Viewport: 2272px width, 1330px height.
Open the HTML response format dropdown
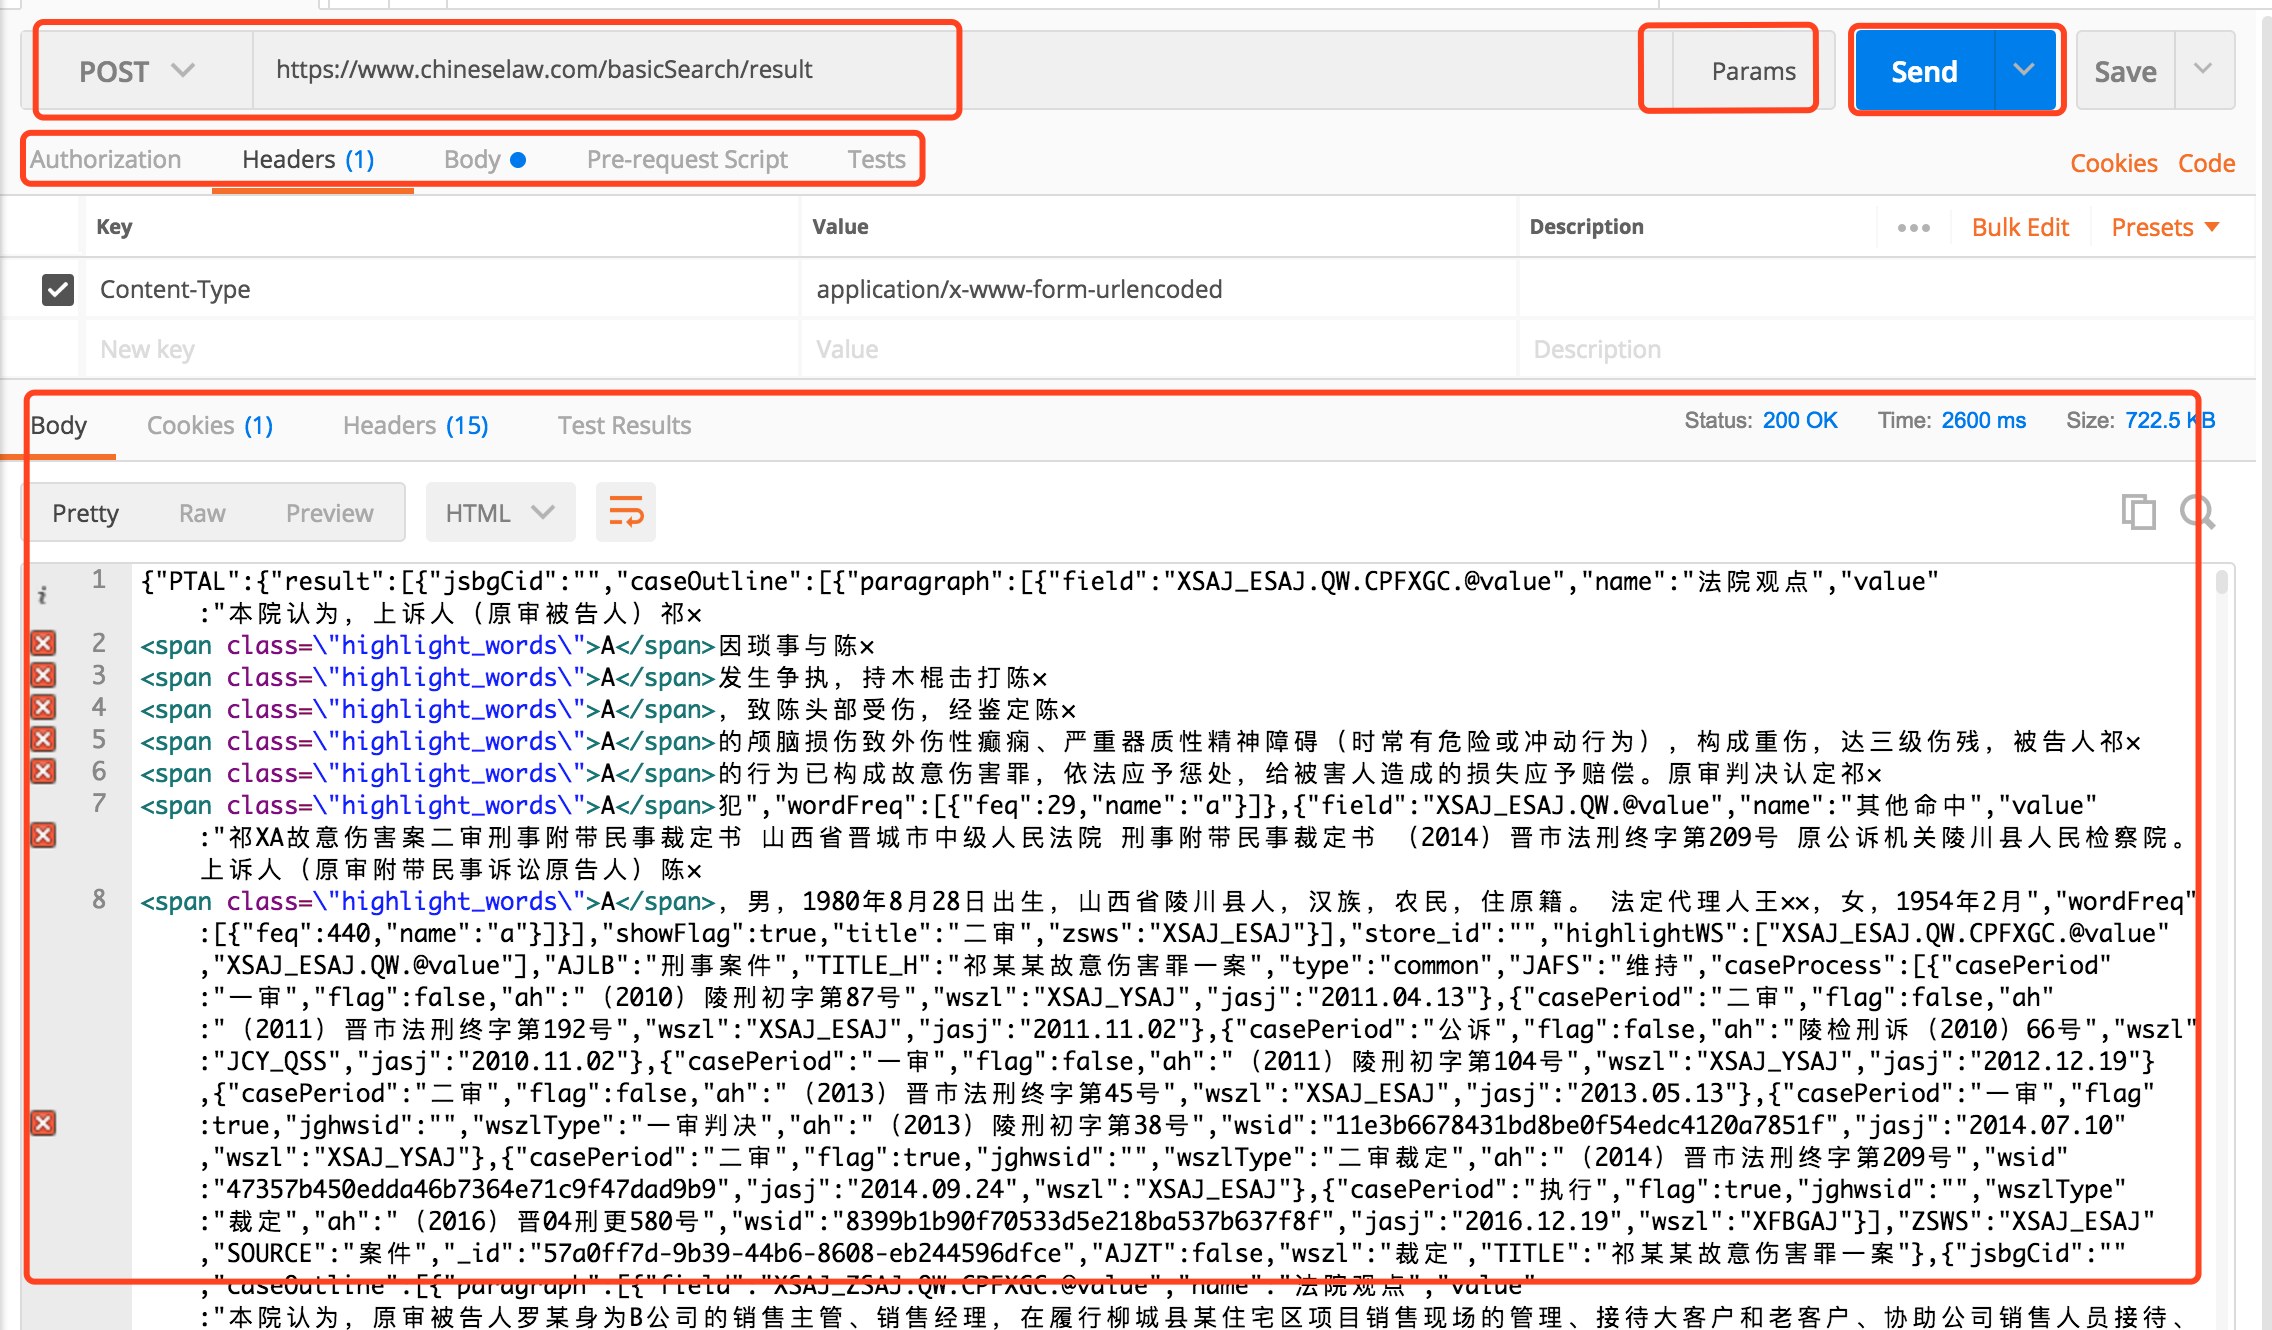(499, 512)
